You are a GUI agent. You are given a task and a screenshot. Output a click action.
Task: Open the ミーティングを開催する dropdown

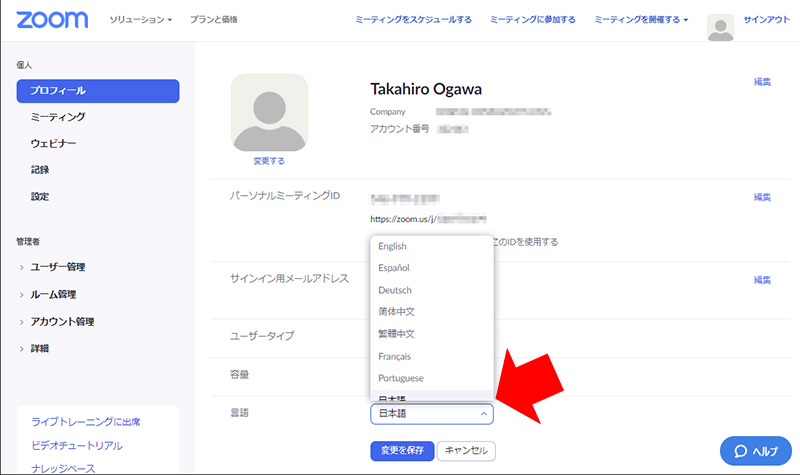[640, 19]
